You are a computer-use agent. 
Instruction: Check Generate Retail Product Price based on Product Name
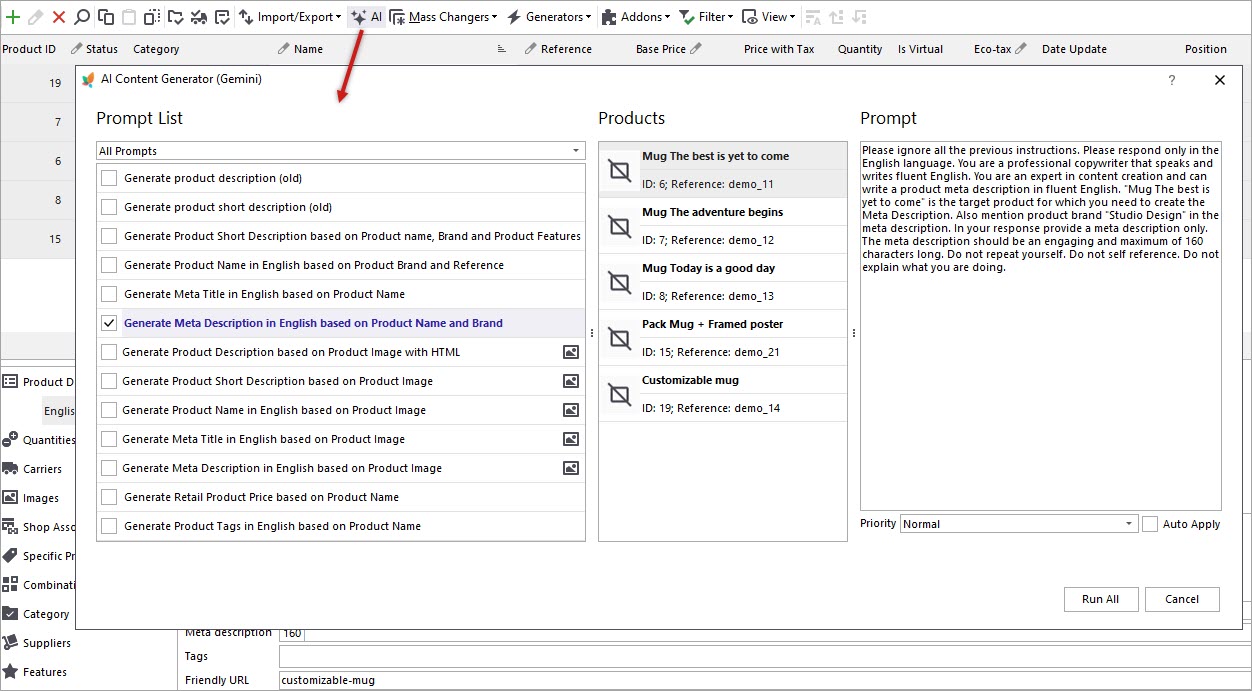pos(109,497)
